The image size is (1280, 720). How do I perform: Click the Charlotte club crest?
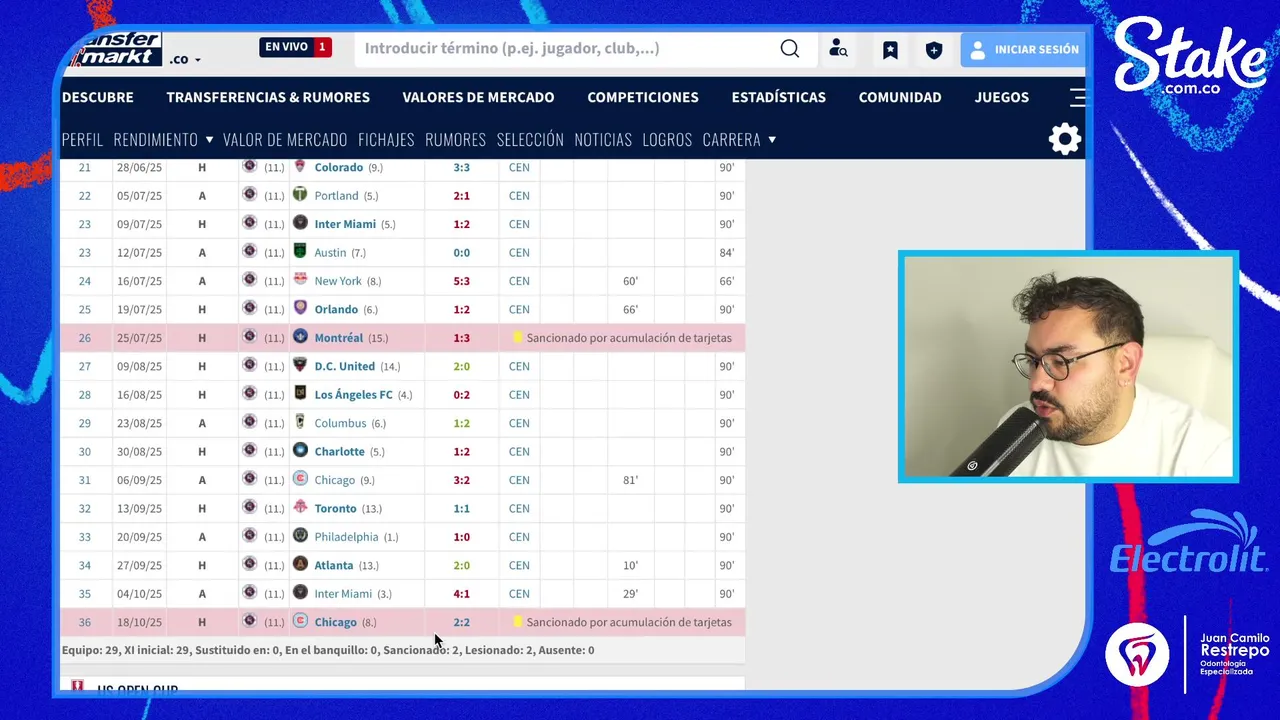[300, 451]
